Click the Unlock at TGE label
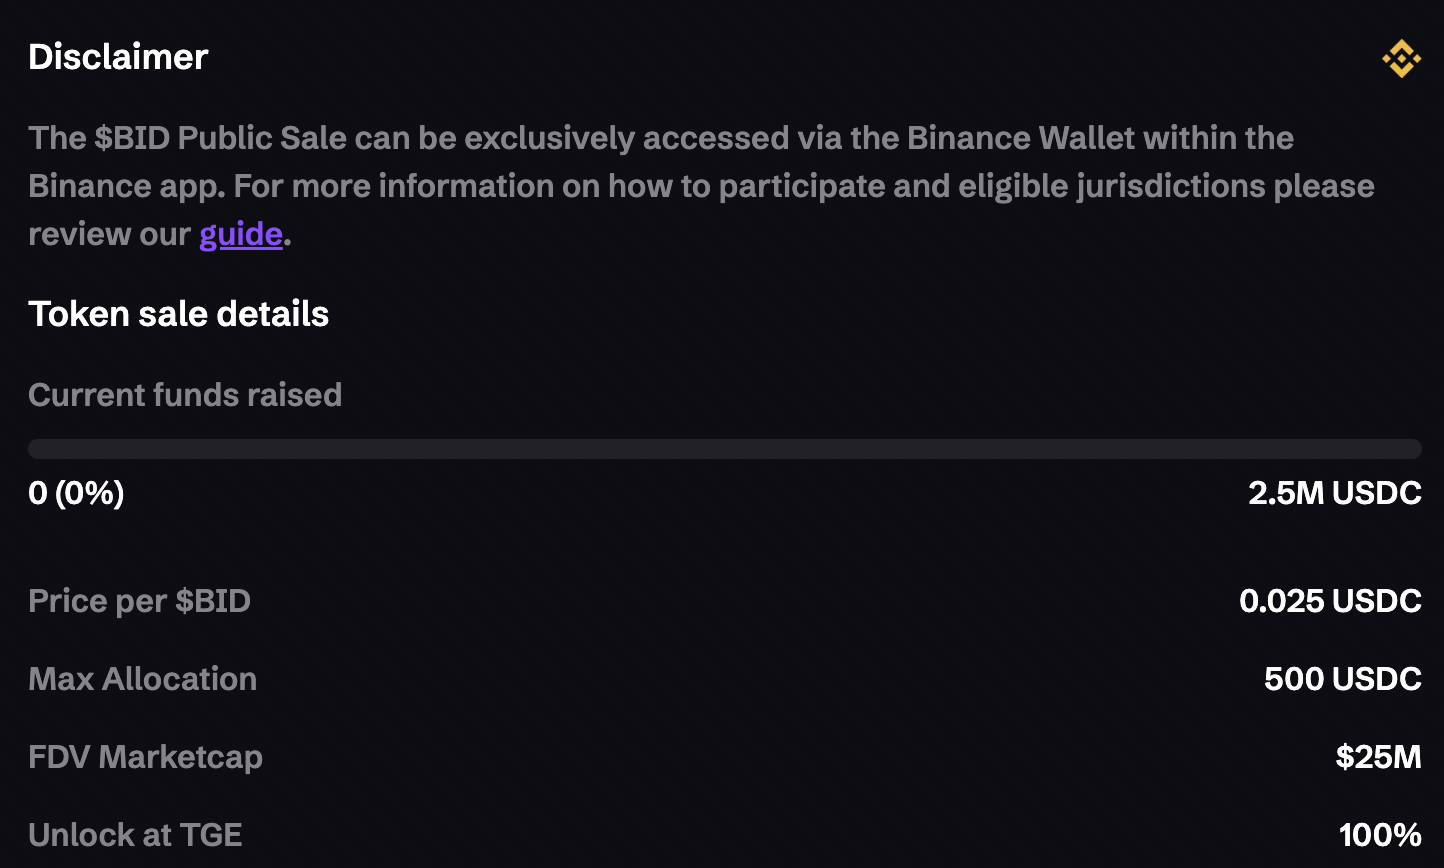 (135, 835)
